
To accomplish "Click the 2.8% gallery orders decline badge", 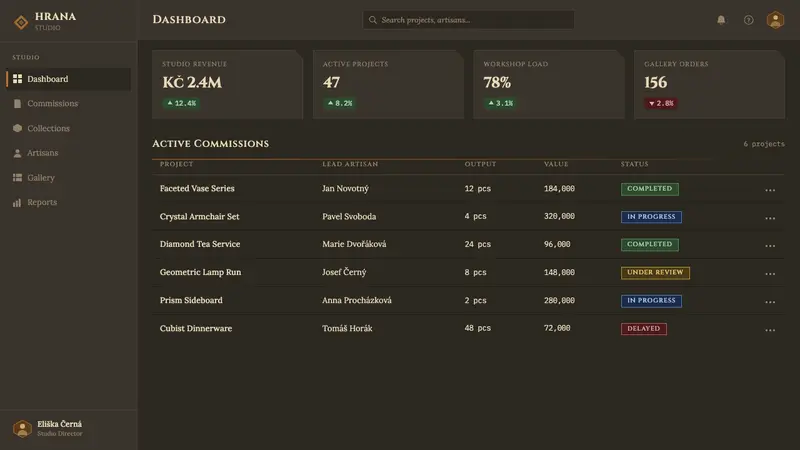I will click(661, 103).
